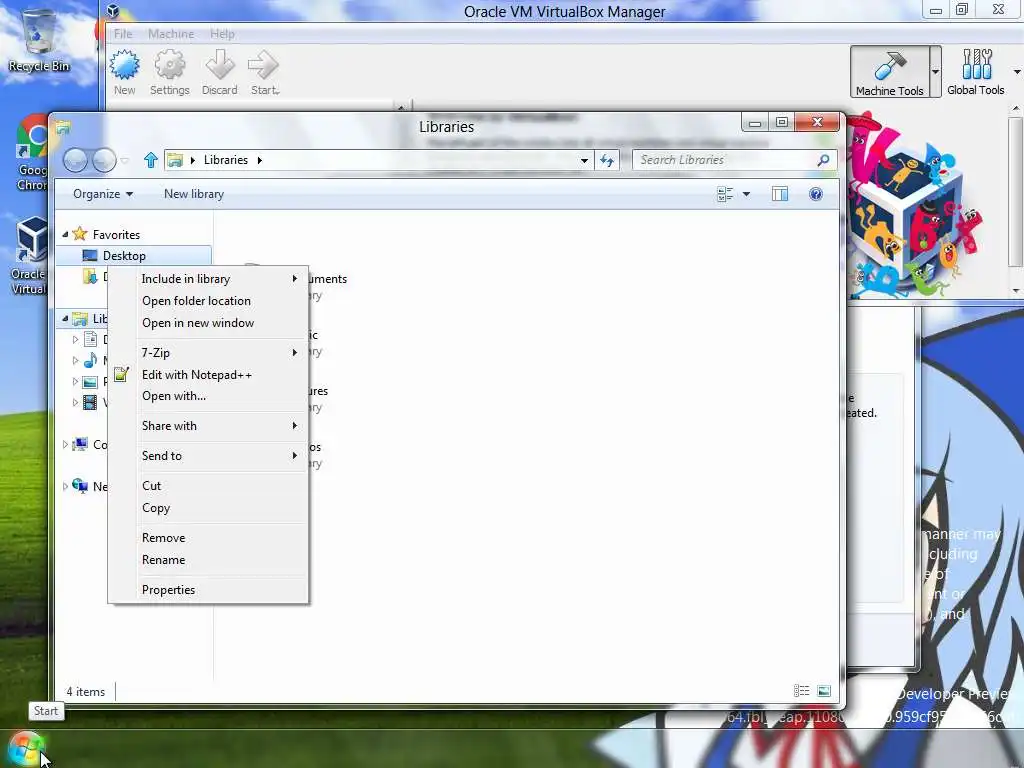Select Global Tools in VirtualBox

click(x=976, y=72)
